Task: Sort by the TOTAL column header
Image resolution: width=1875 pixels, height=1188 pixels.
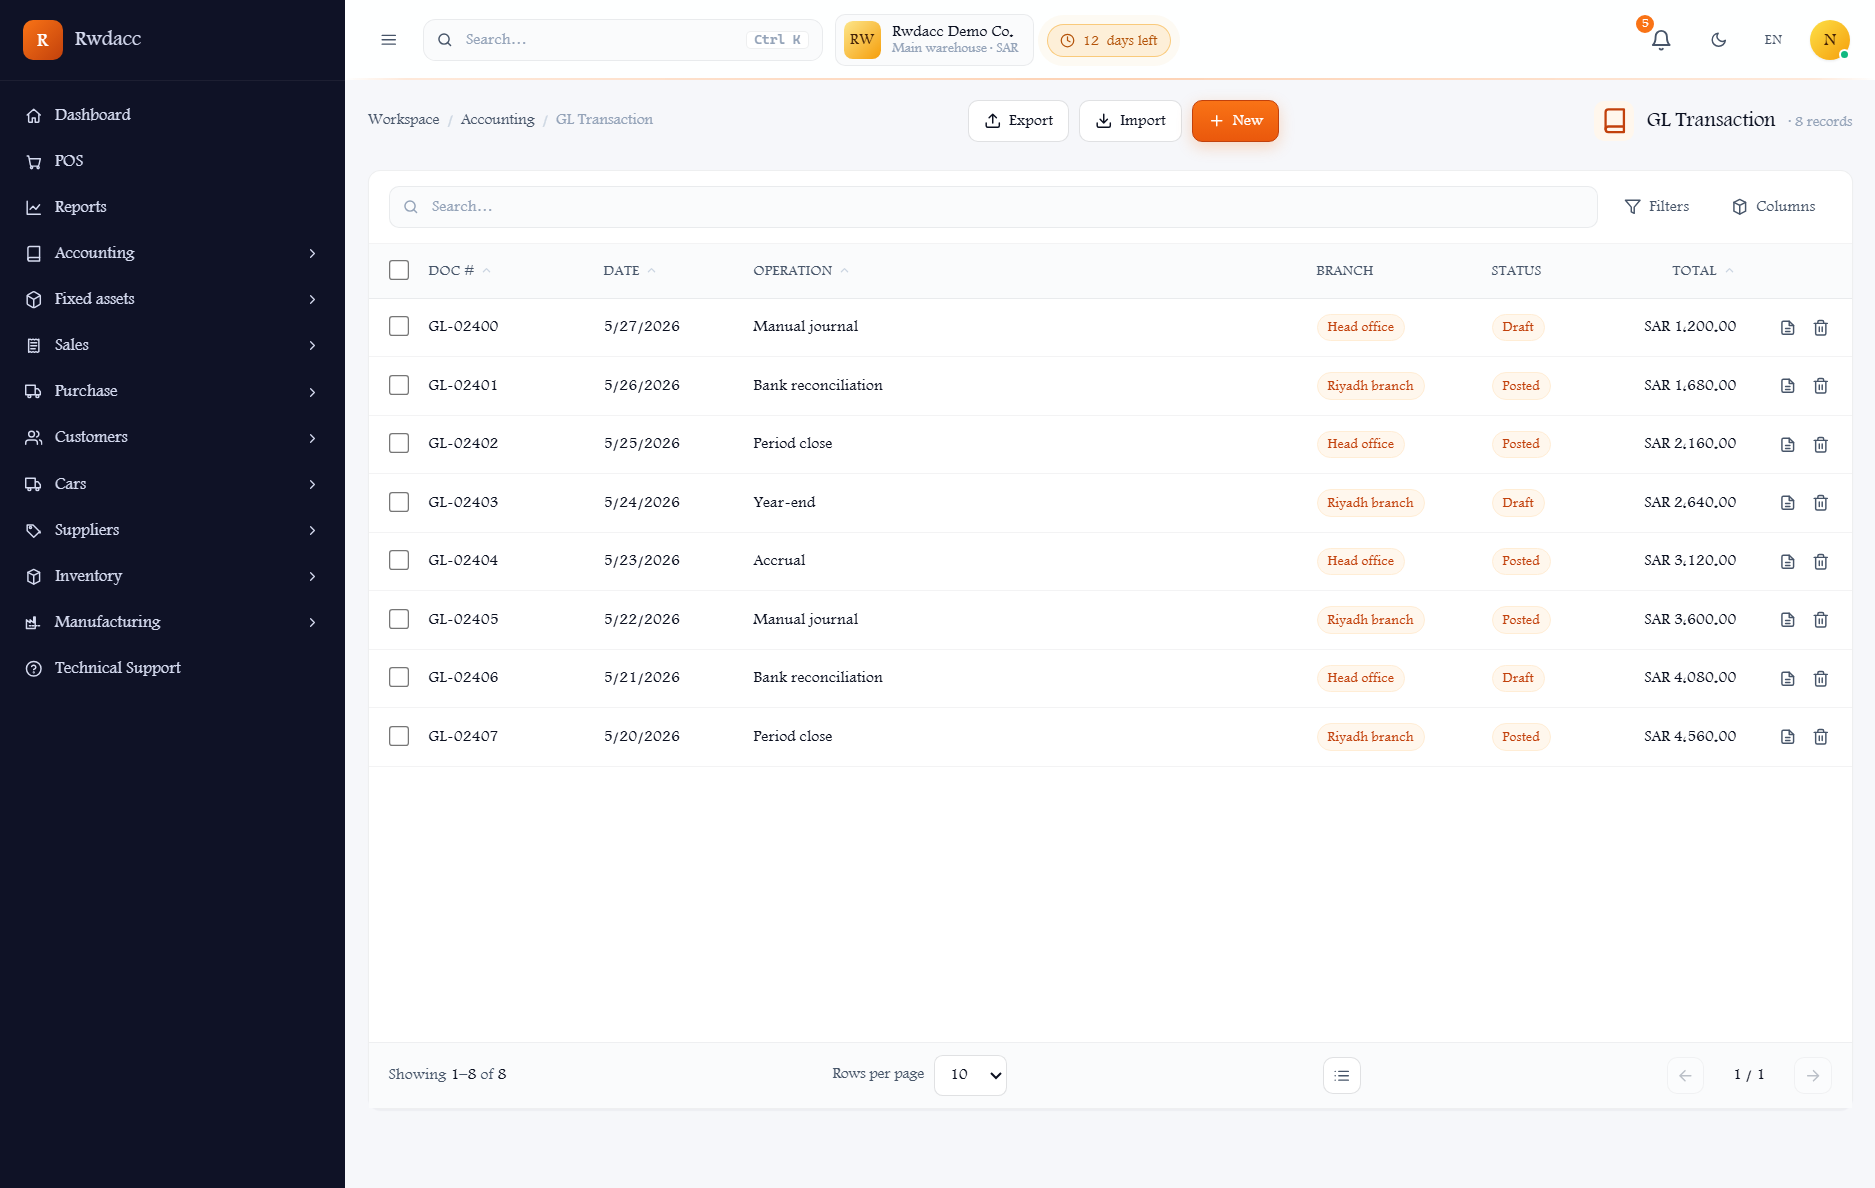Action: click(x=1702, y=271)
